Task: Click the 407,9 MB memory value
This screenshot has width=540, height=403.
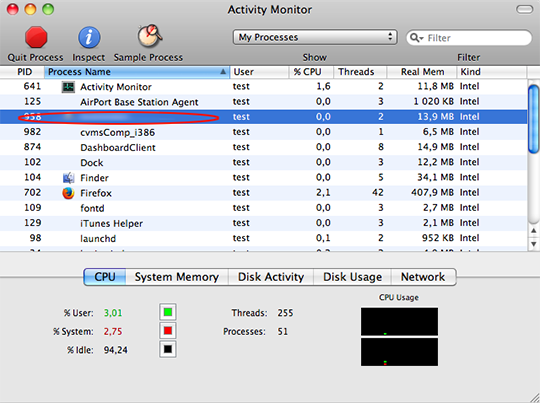Action: (x=432, y=192)
